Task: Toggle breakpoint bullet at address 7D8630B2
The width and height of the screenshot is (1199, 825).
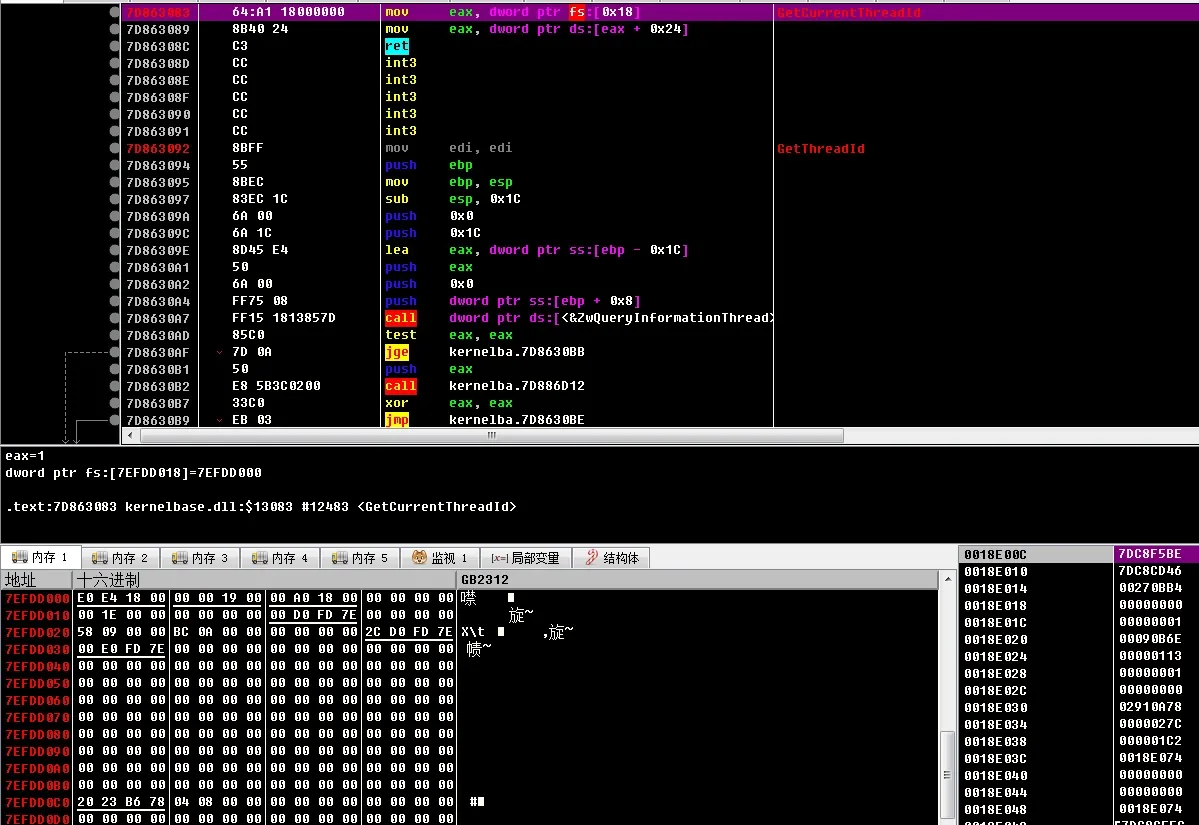Action: tap(115, 386)
